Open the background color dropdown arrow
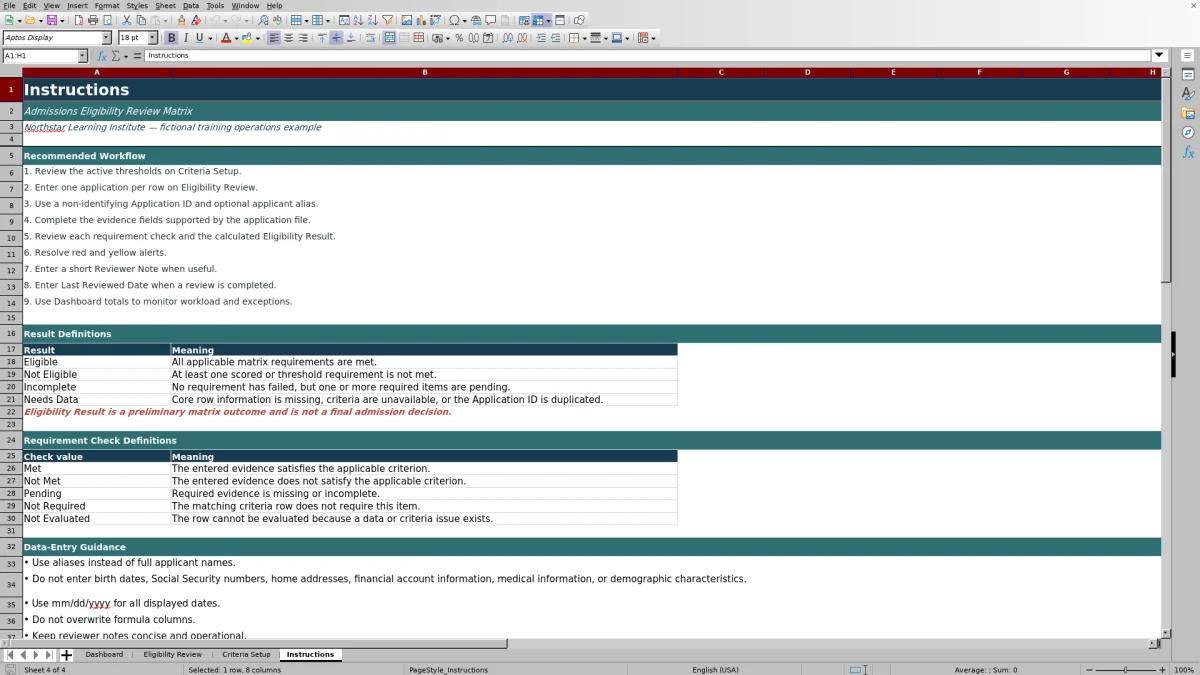 click(258, 38)
